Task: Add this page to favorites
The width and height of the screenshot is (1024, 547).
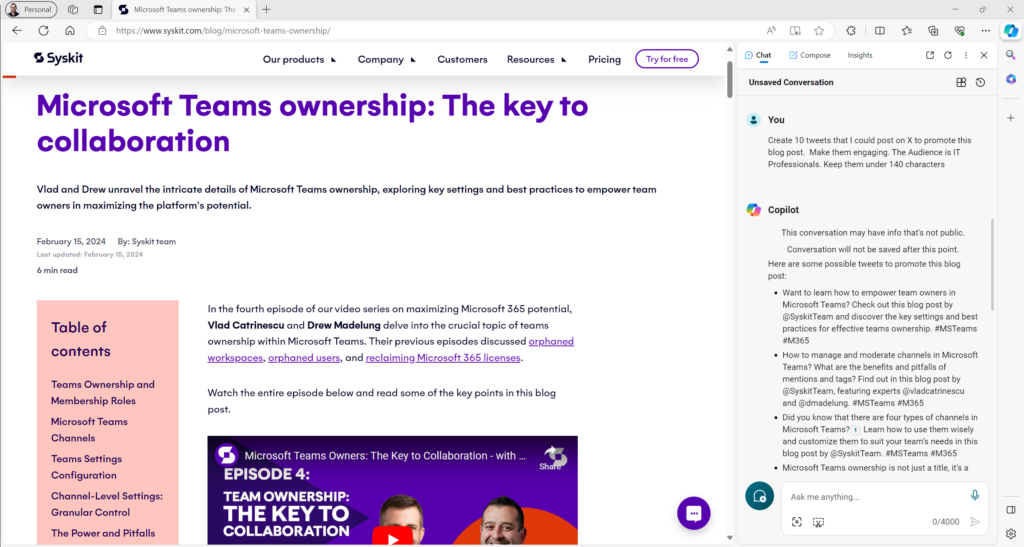Action: click(819, 30)
